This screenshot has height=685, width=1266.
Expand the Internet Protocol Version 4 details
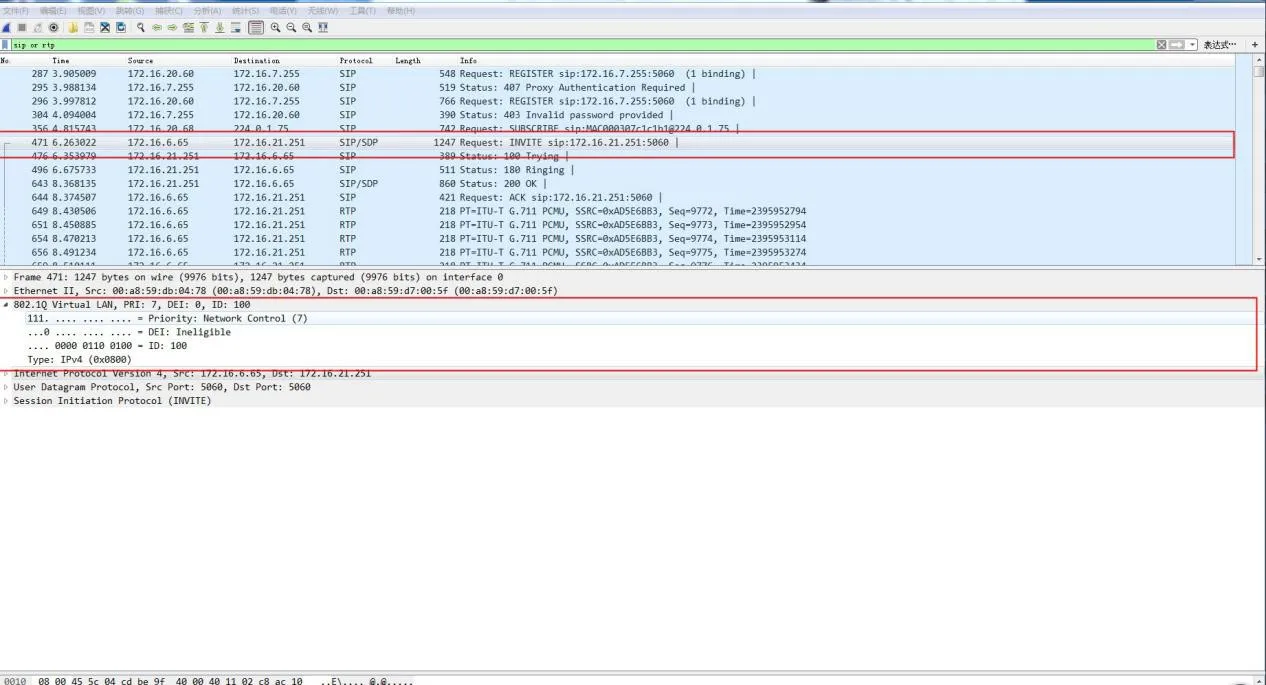point(6,373)
